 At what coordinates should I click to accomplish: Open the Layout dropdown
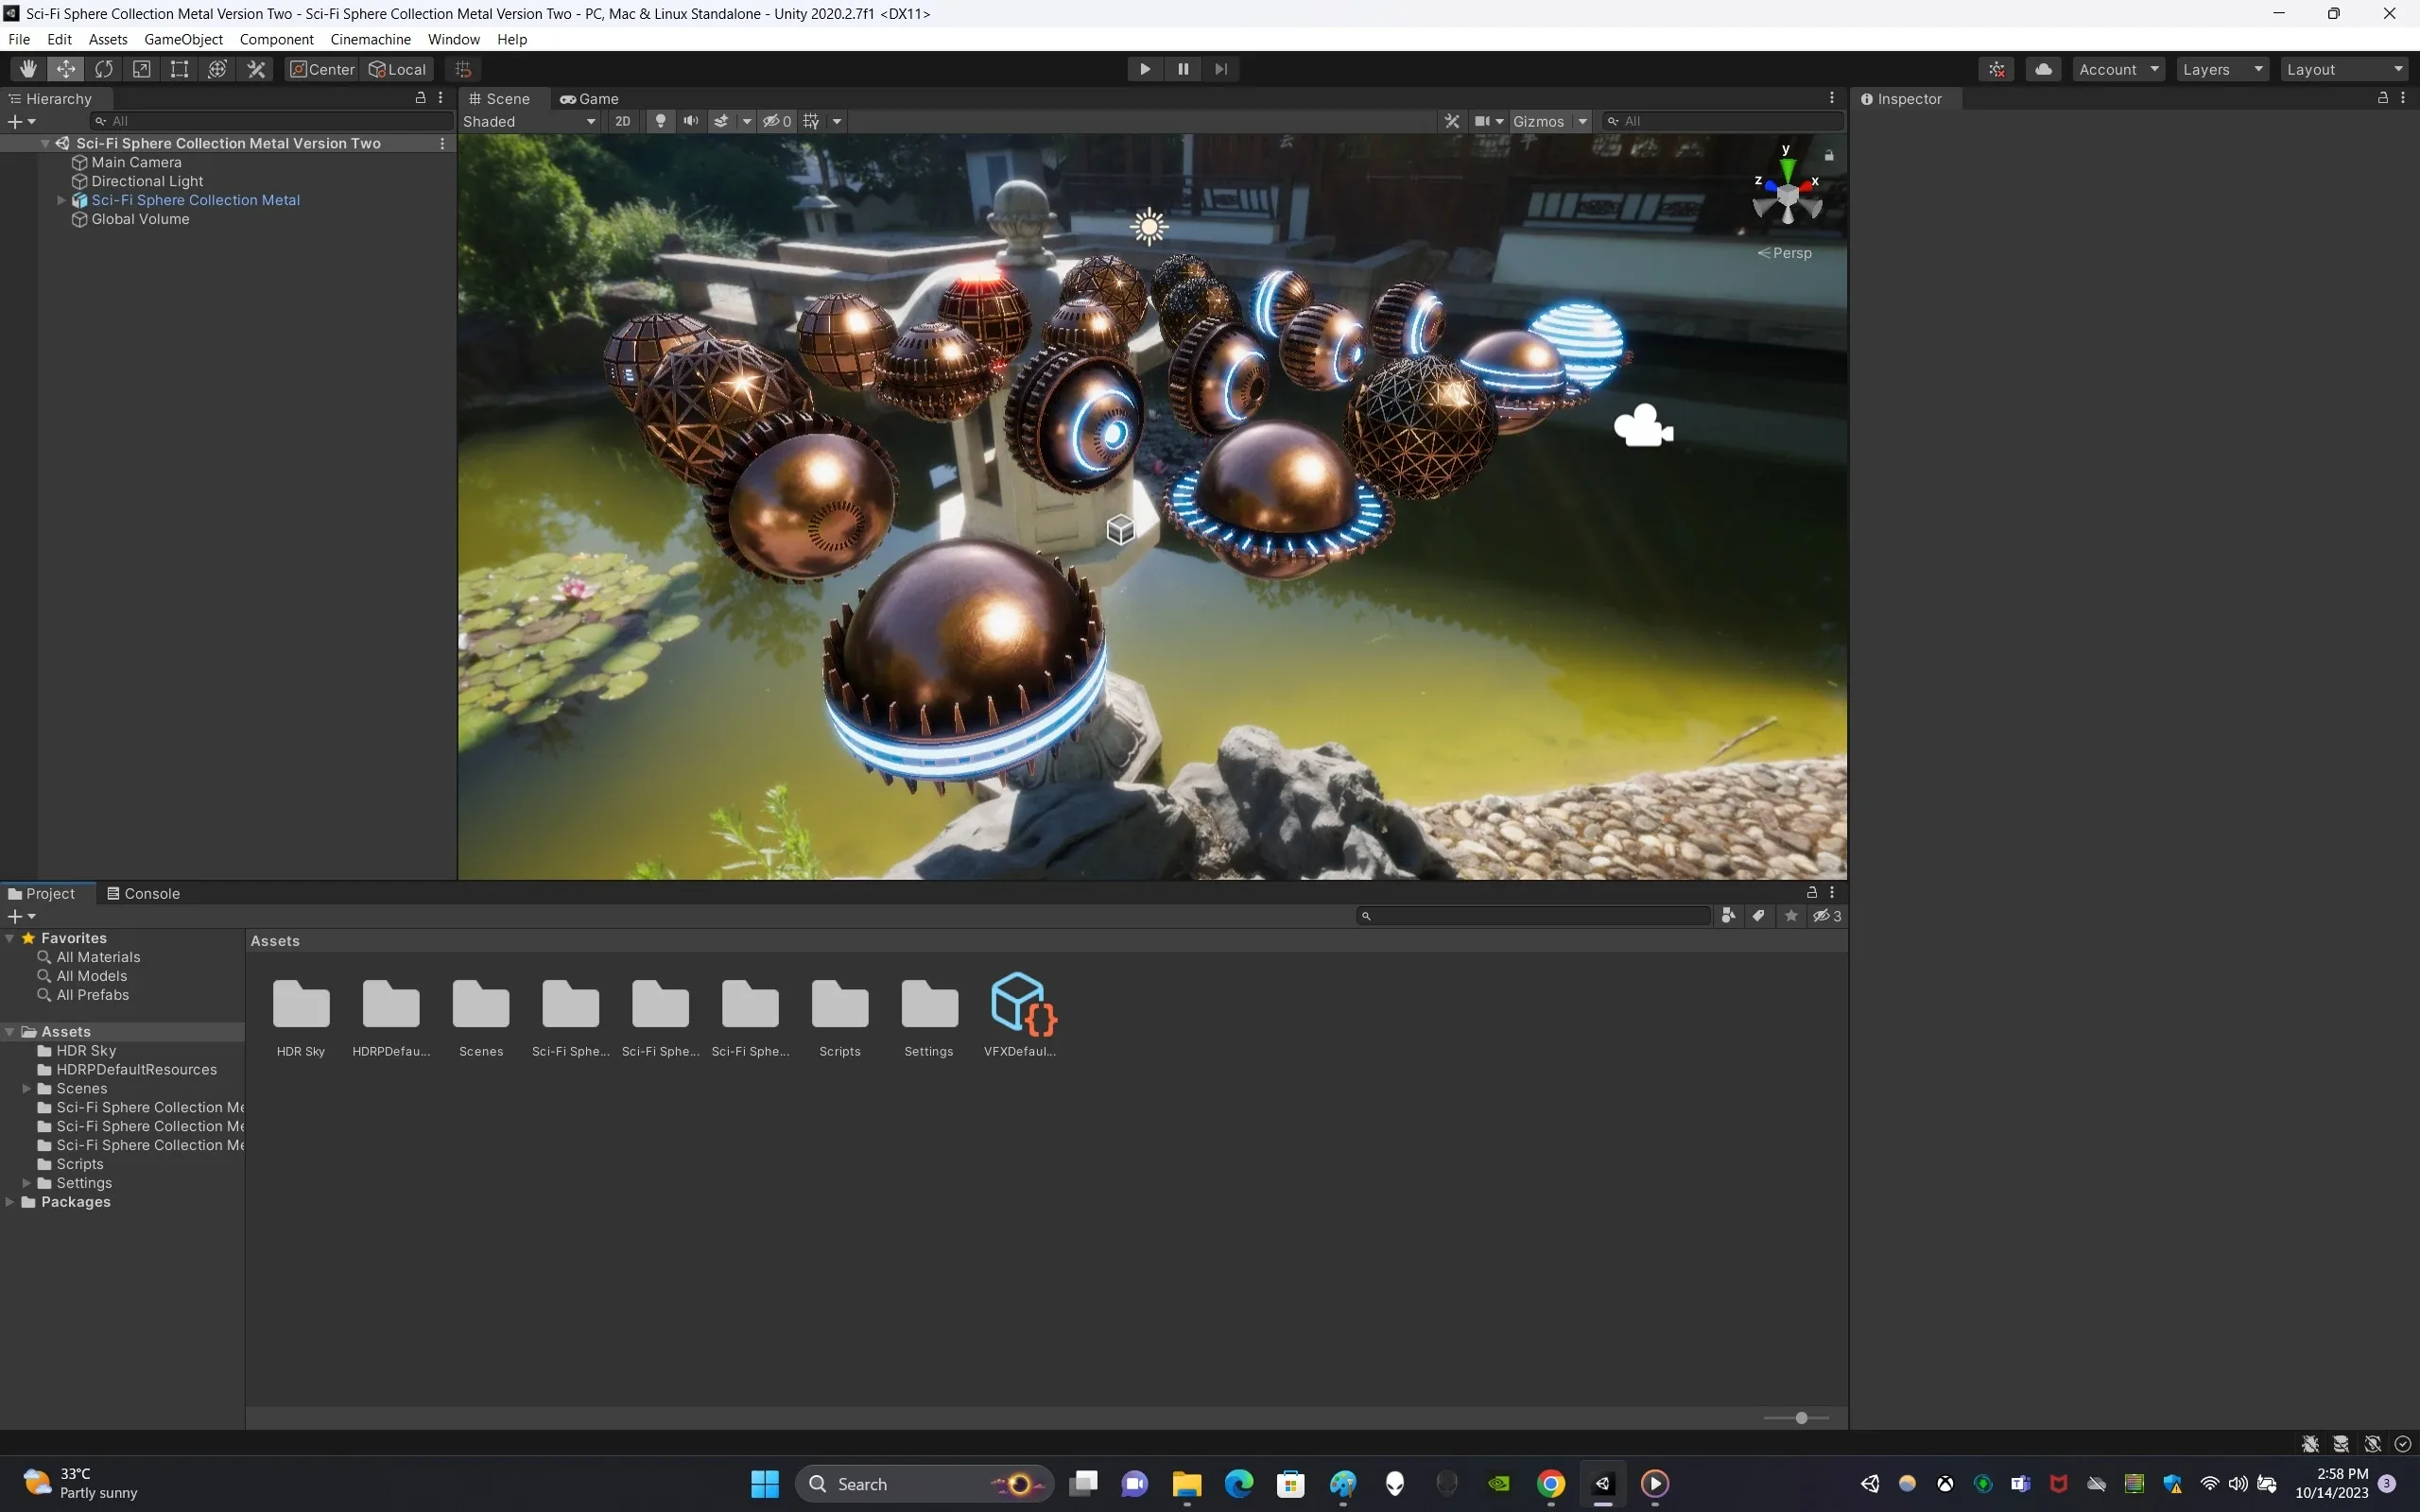point(2344,69)
